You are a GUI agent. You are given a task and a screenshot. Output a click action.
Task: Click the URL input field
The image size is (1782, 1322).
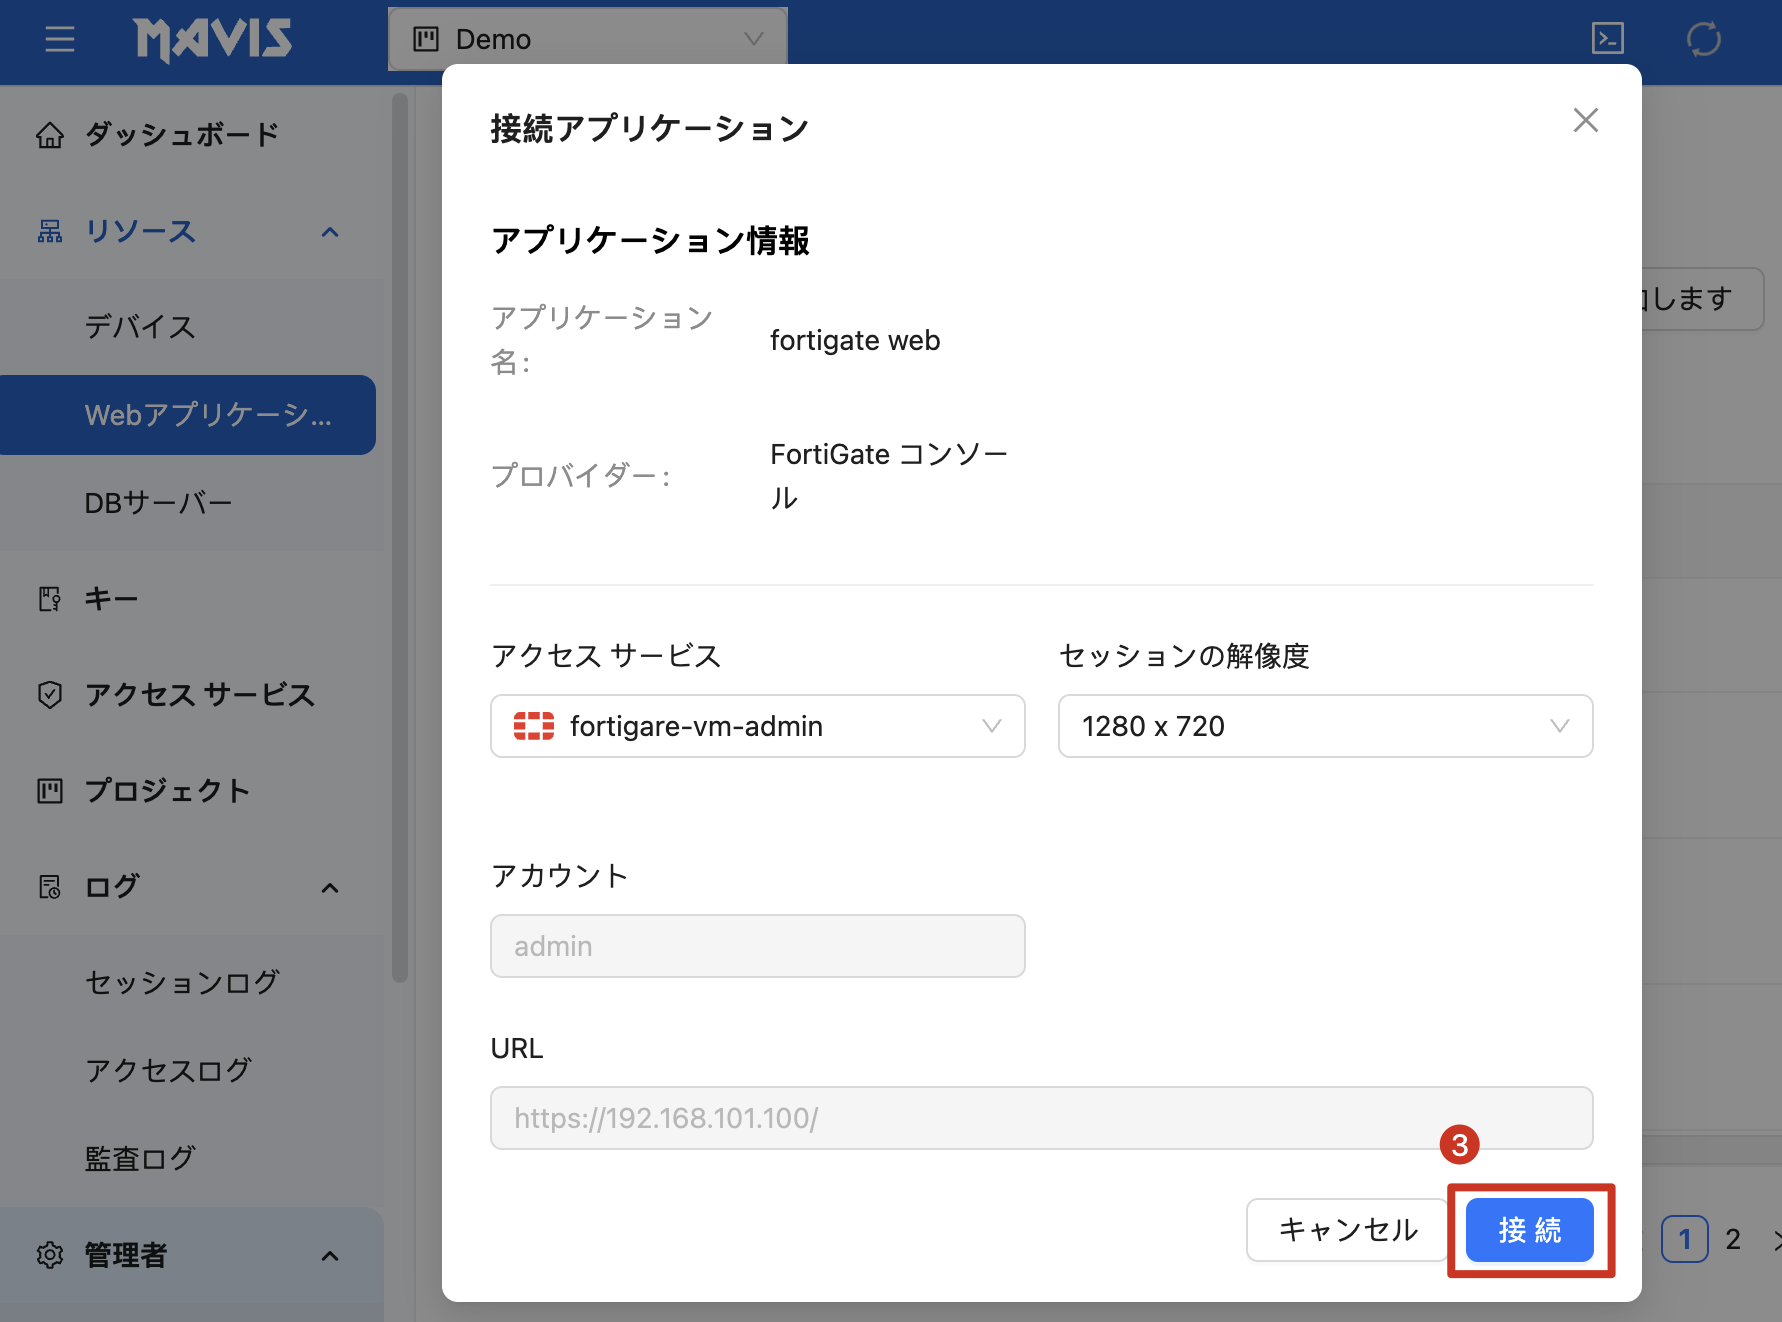coord(1040,1118)
